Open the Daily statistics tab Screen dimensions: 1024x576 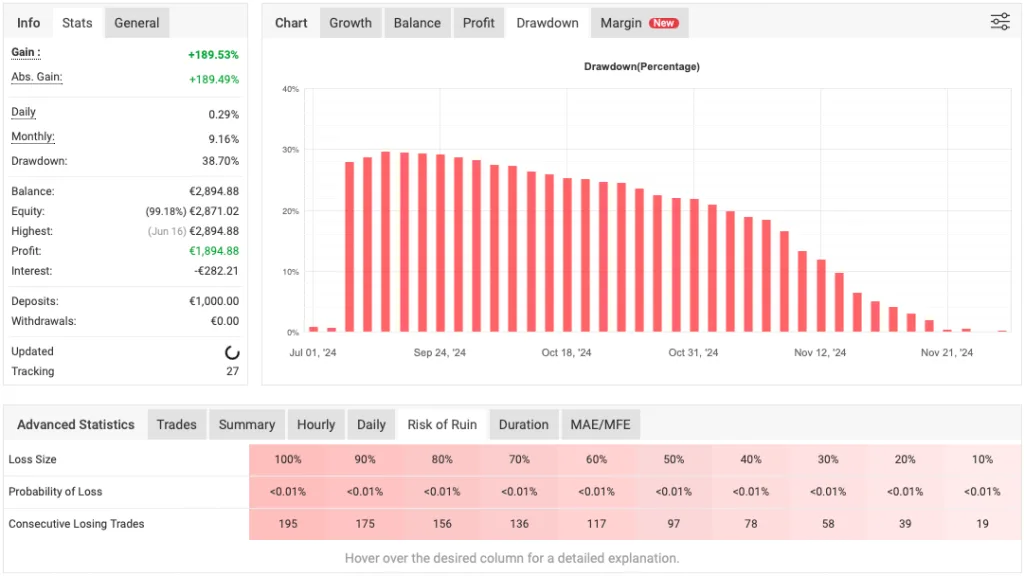click(x=371, y=424)
